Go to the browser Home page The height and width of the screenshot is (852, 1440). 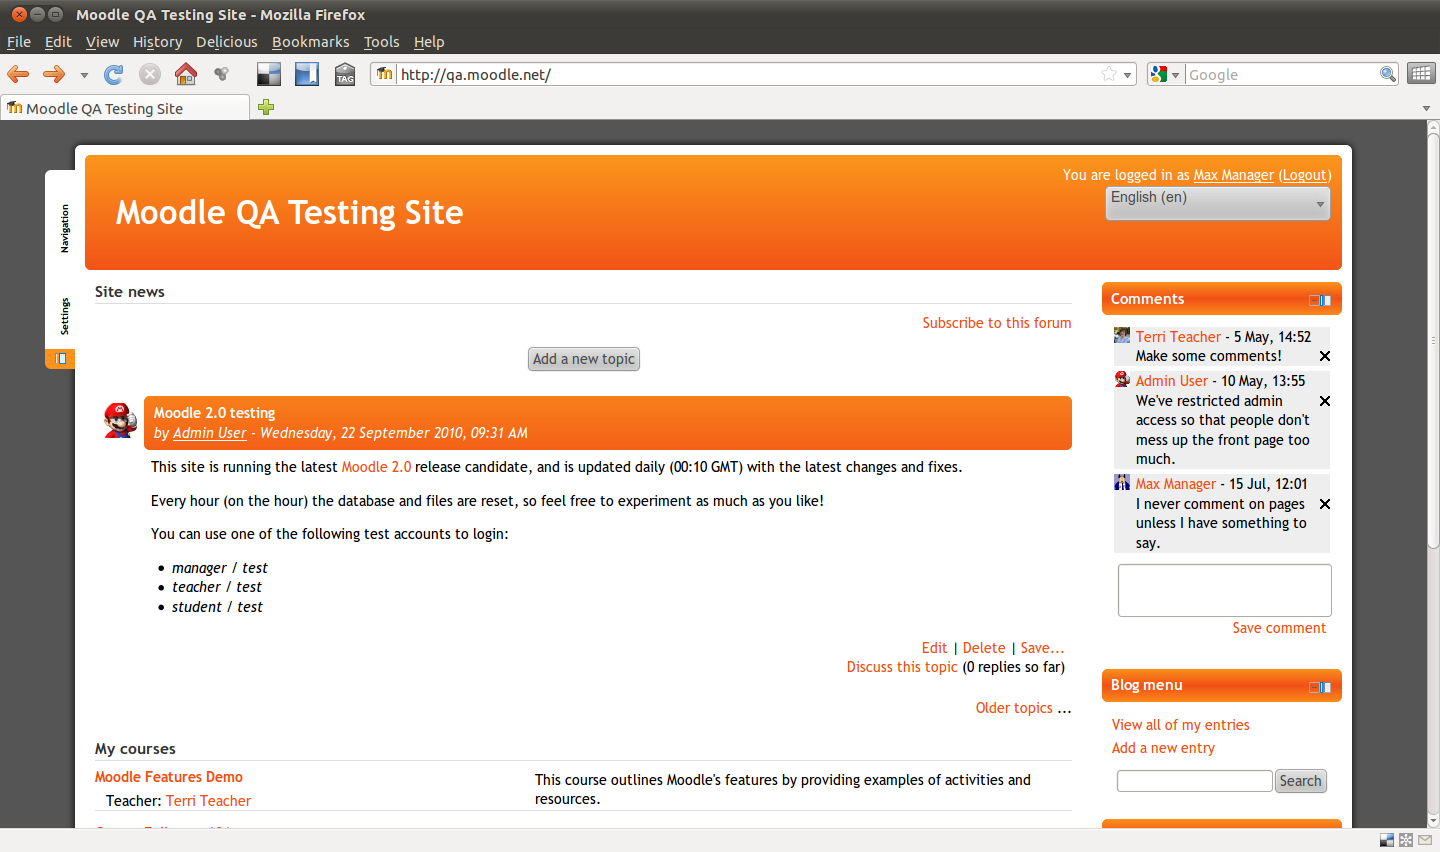[185, 74]
